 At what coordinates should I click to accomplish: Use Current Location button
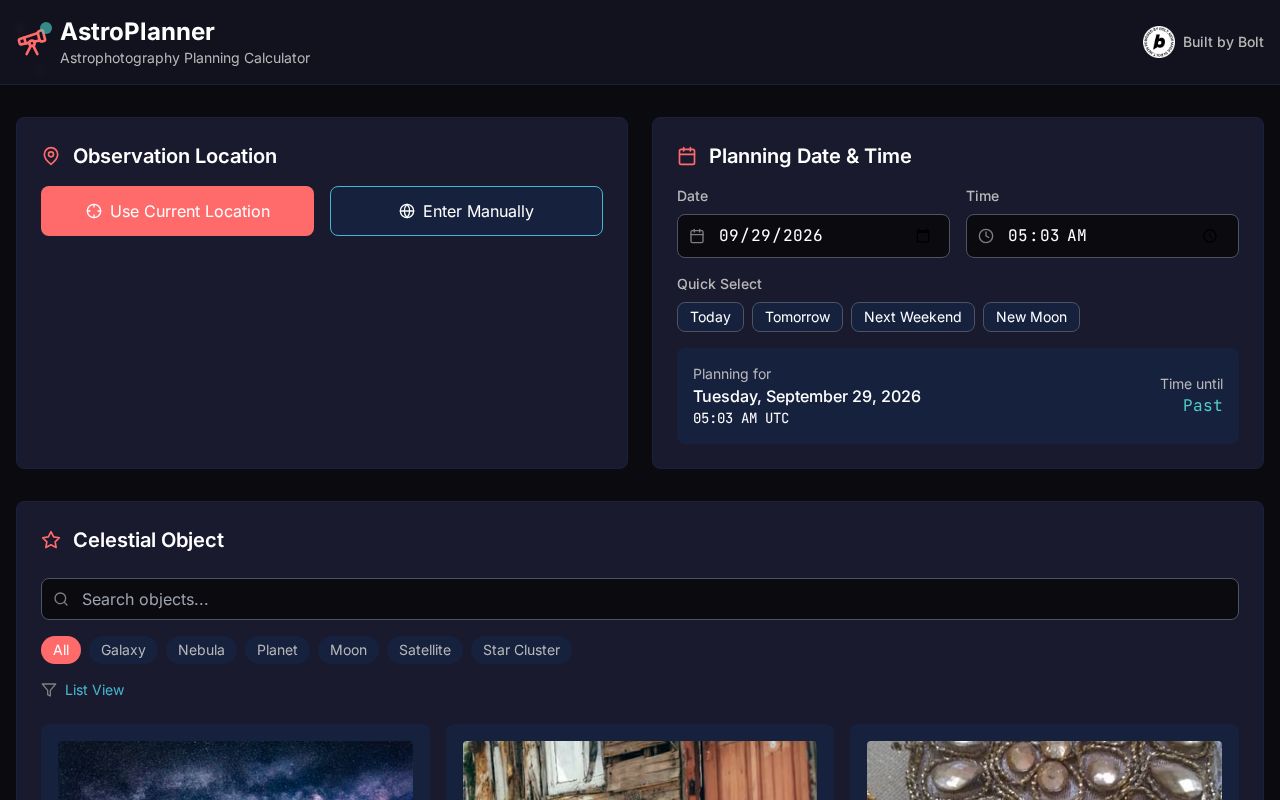tap(177, 211)
